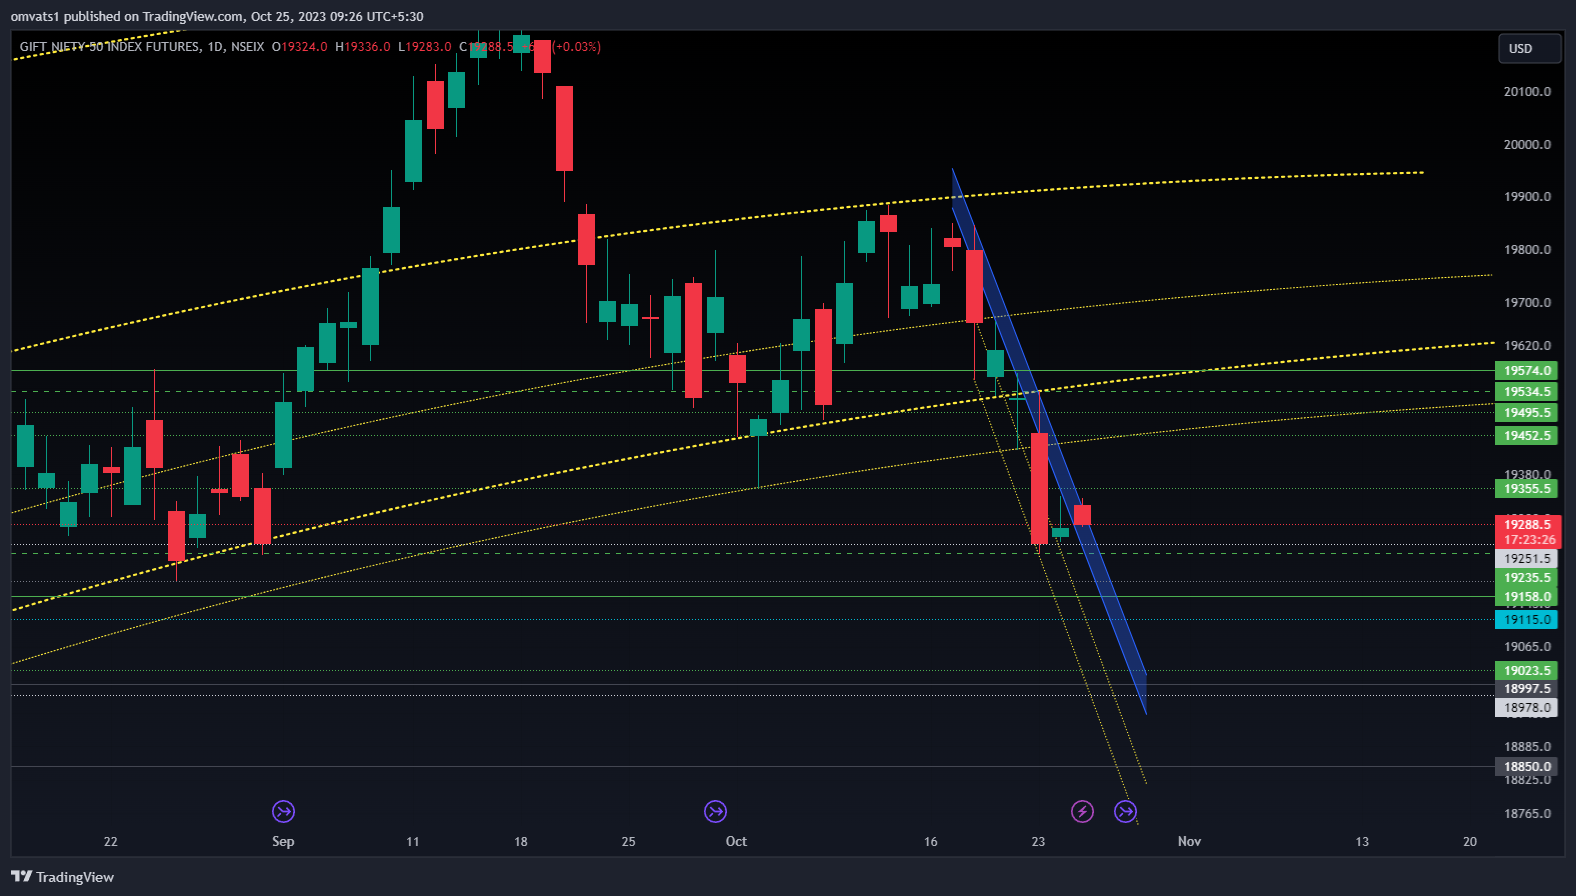Click the Oct date label
Image resolution: width=1576 pixels, height=896 pixels.
pyautogui.click(x=736, y=842)
